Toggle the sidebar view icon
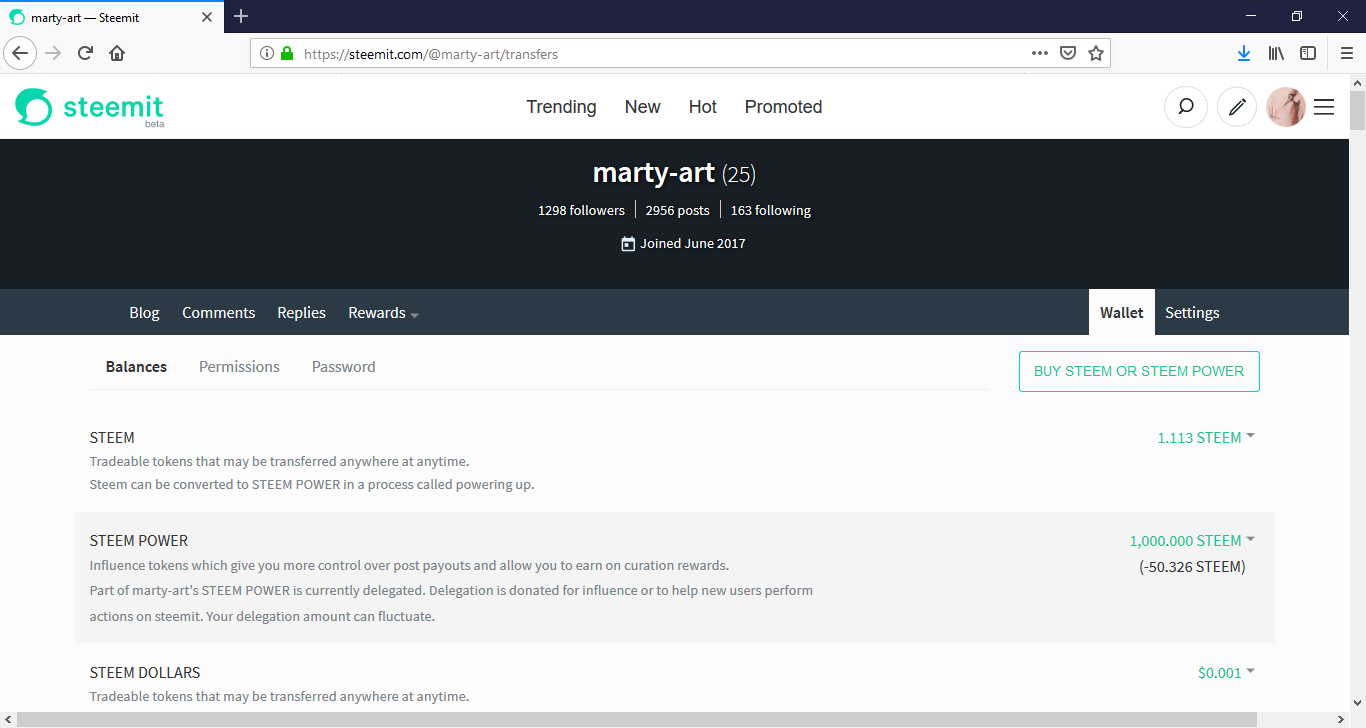 1308,53
